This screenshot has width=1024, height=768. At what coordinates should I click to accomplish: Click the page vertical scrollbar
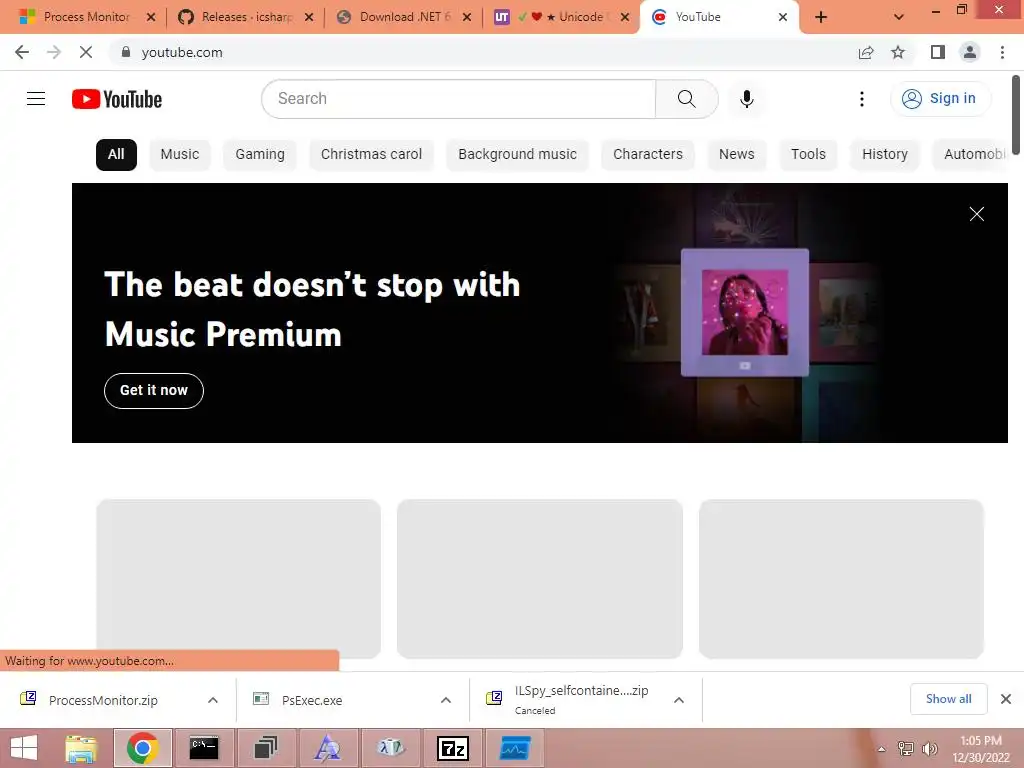[x=1016, y=114]
